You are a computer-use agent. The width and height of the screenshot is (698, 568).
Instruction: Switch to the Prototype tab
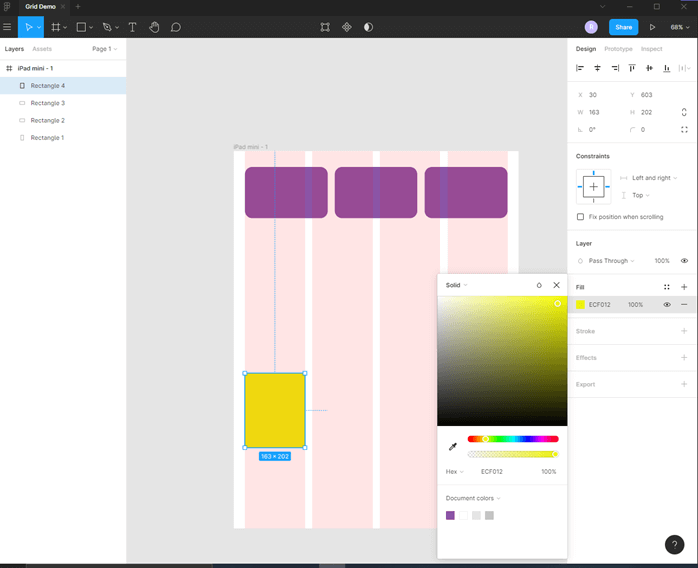(618, 48)
